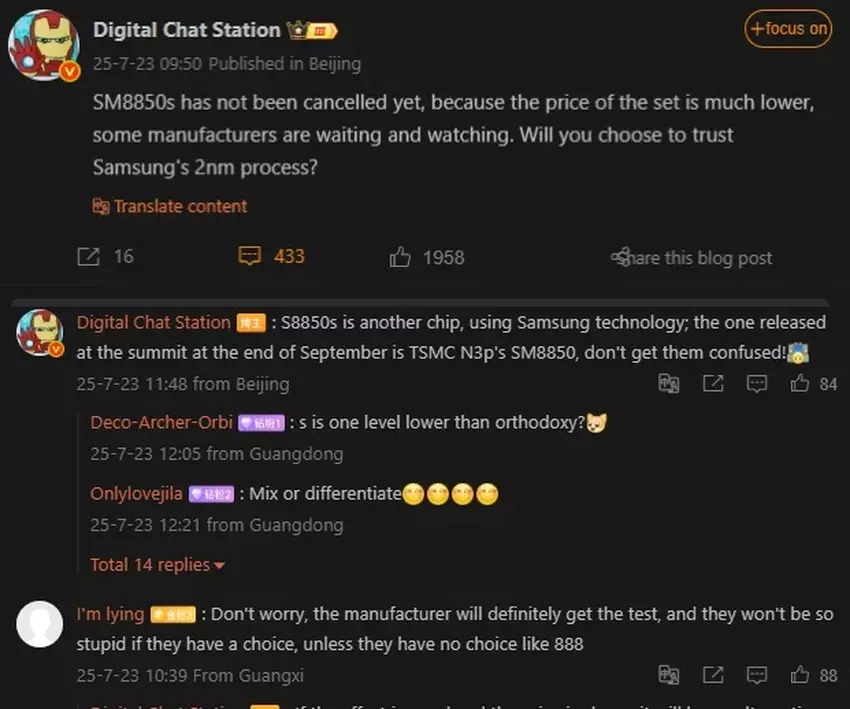Click the Translate content link
The width and height of the screenshot is (850, 709).
170,206
